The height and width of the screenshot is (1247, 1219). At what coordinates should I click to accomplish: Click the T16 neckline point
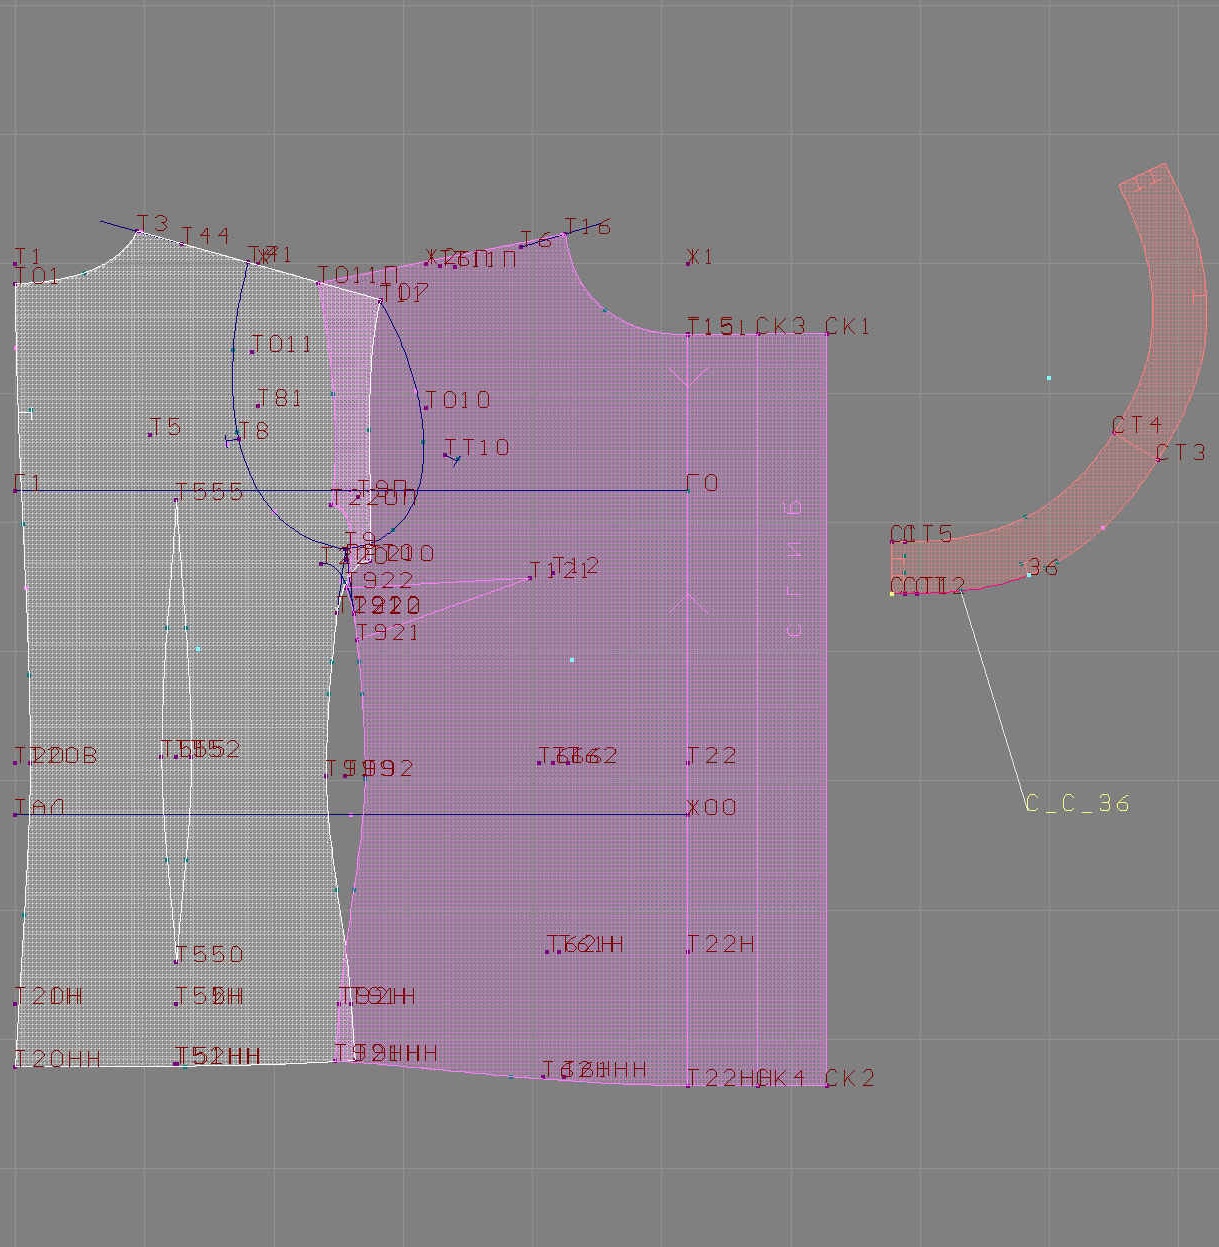pos(566,234)
